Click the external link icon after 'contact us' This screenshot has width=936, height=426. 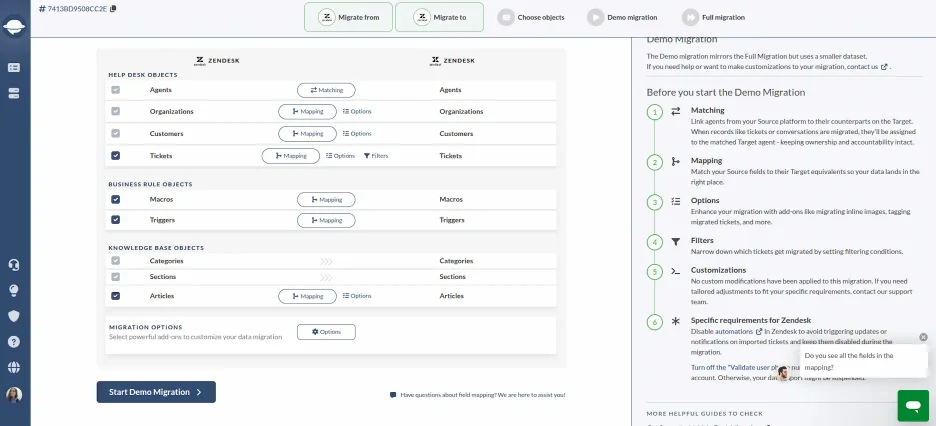click(884, 67)
